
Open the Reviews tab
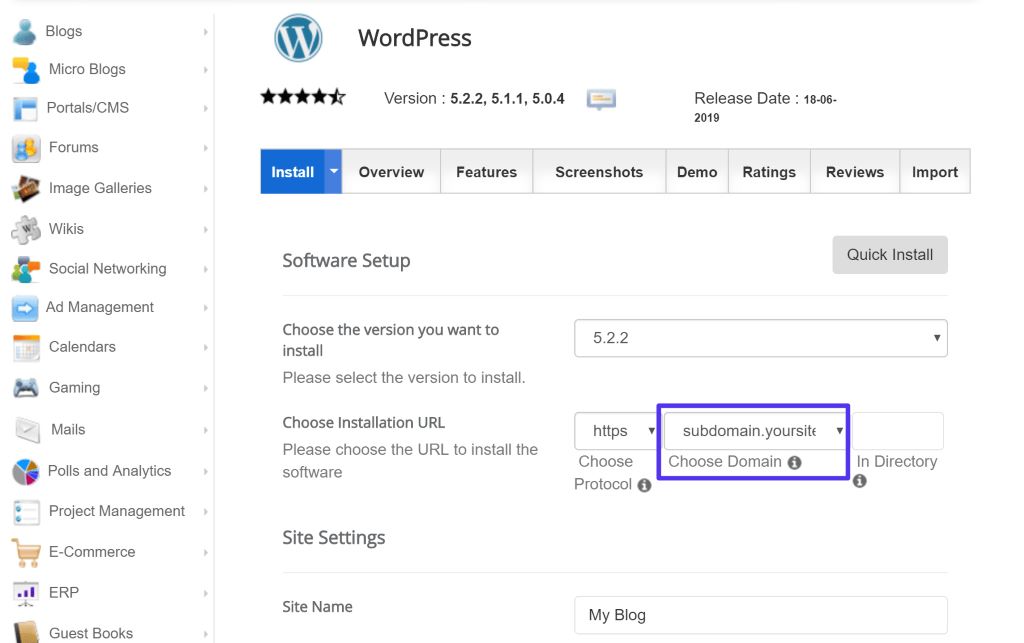pyautogui.click(x=855, y=172)
